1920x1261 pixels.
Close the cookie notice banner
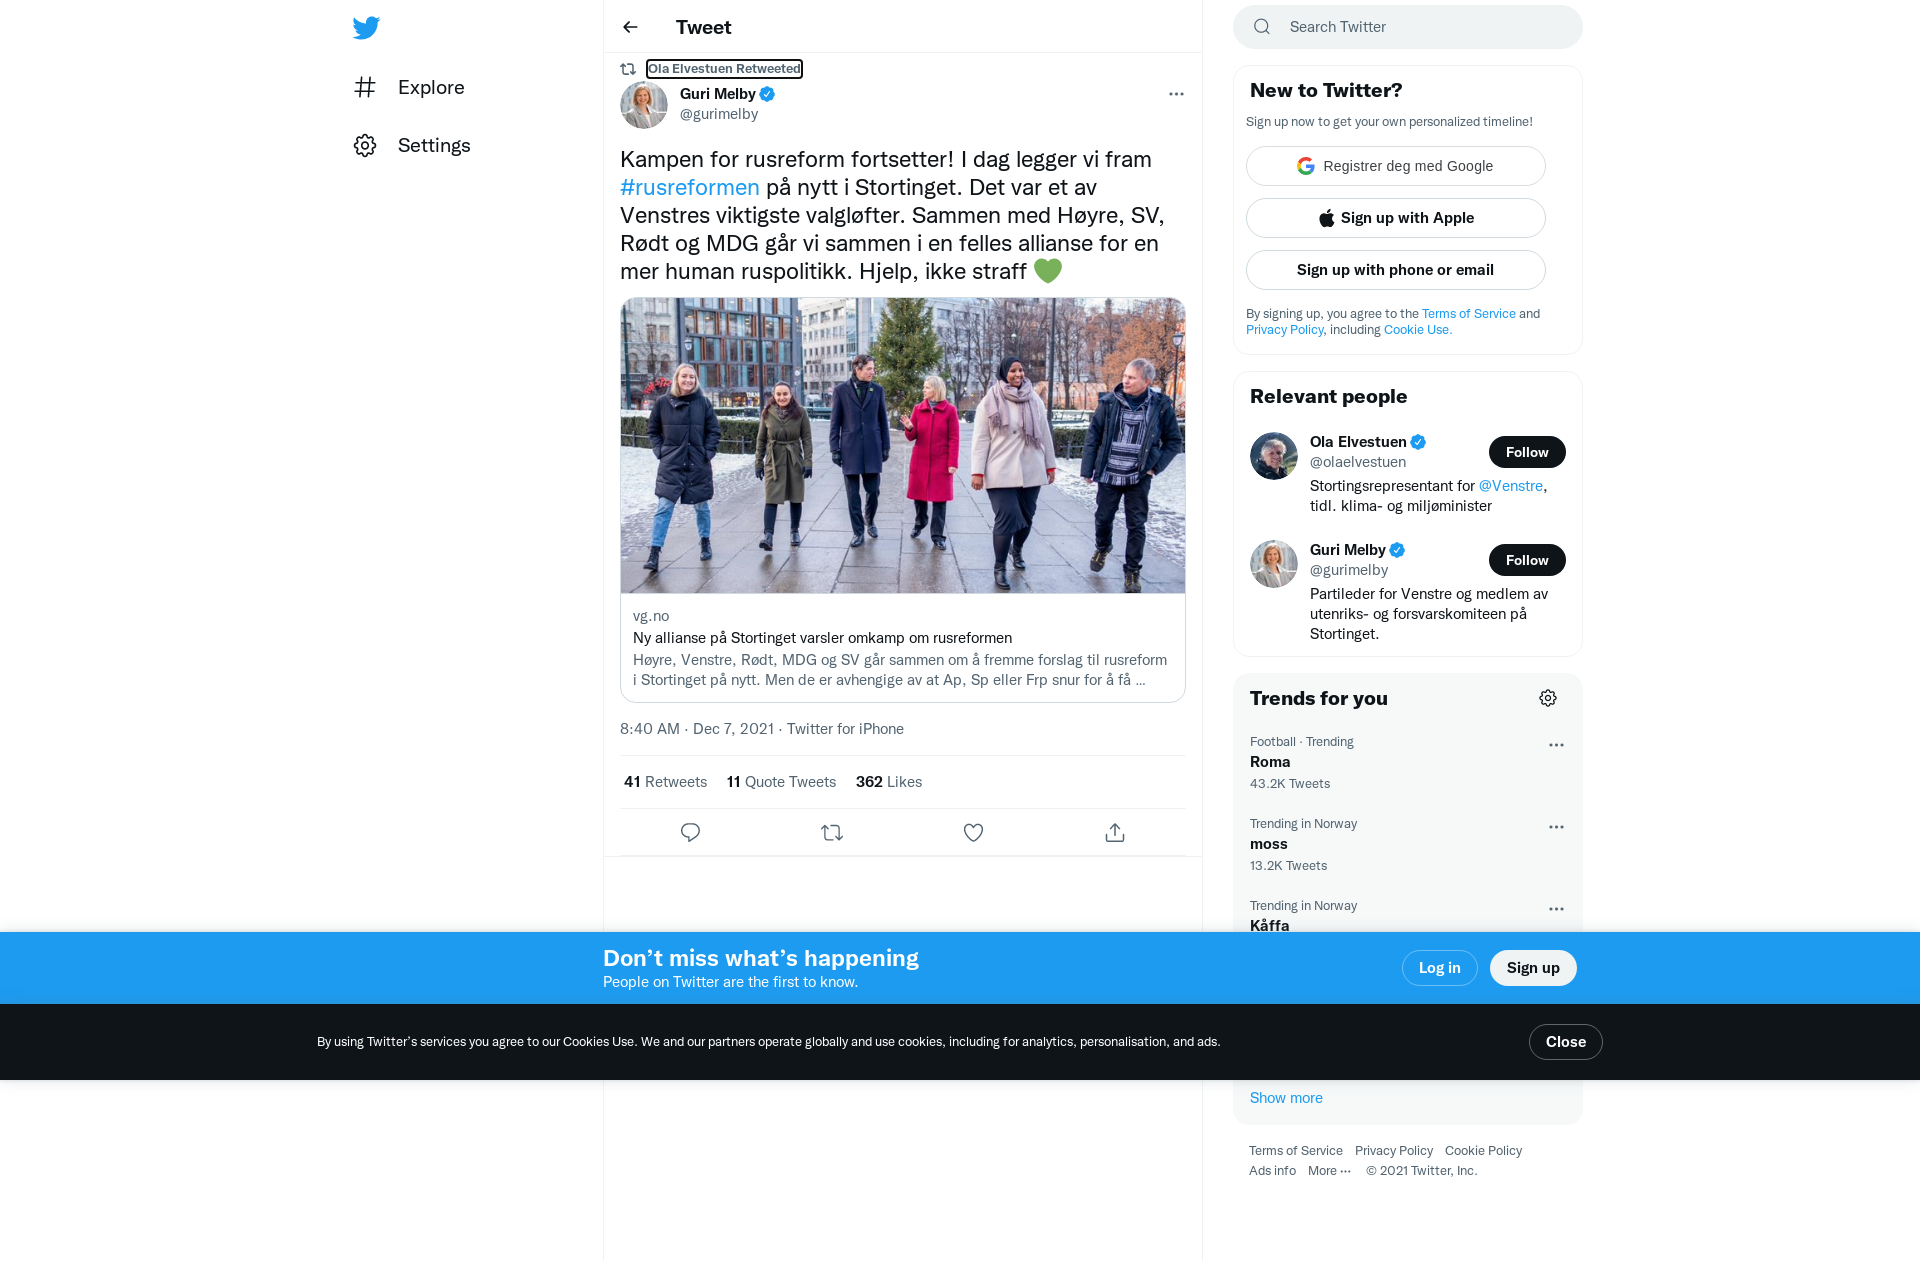click(x=1565, y=1042)
